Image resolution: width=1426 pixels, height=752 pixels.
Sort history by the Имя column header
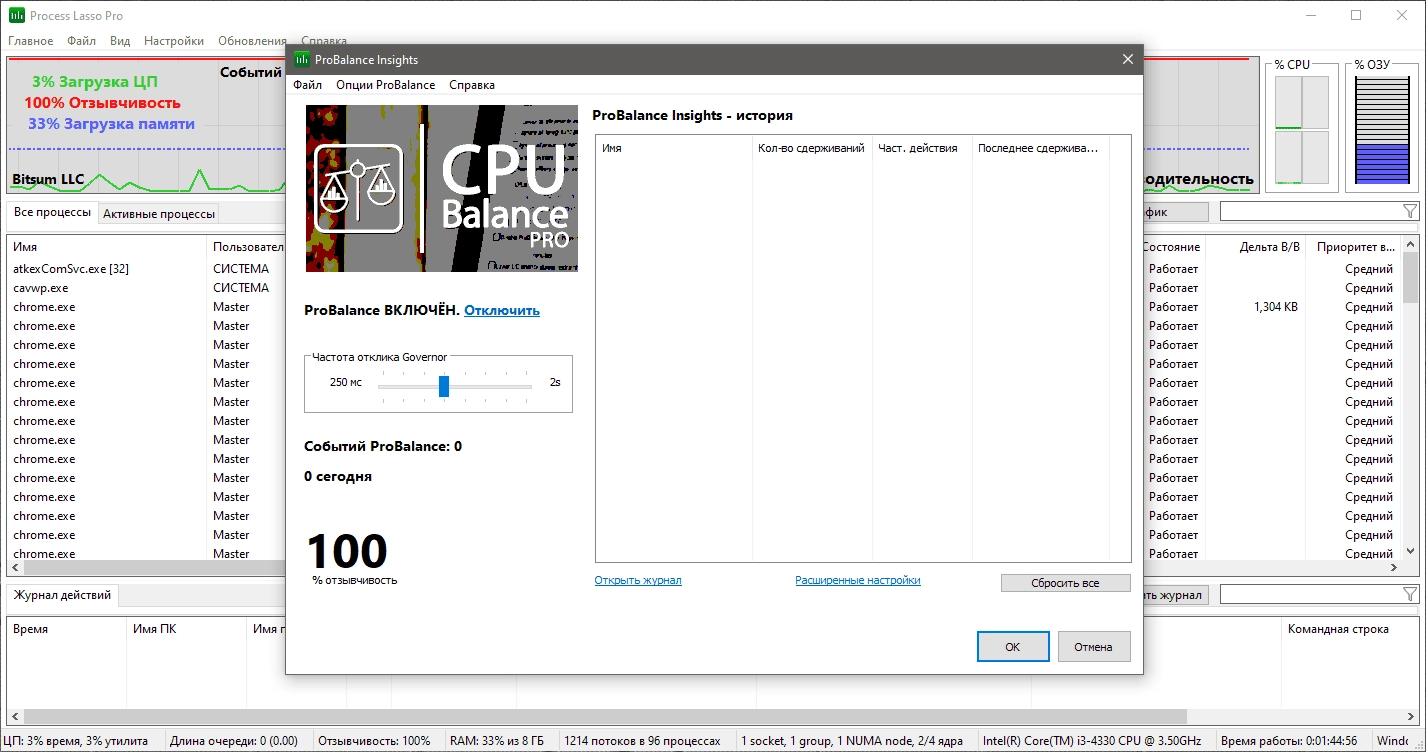pyautogui.click(x=674, y=148)
